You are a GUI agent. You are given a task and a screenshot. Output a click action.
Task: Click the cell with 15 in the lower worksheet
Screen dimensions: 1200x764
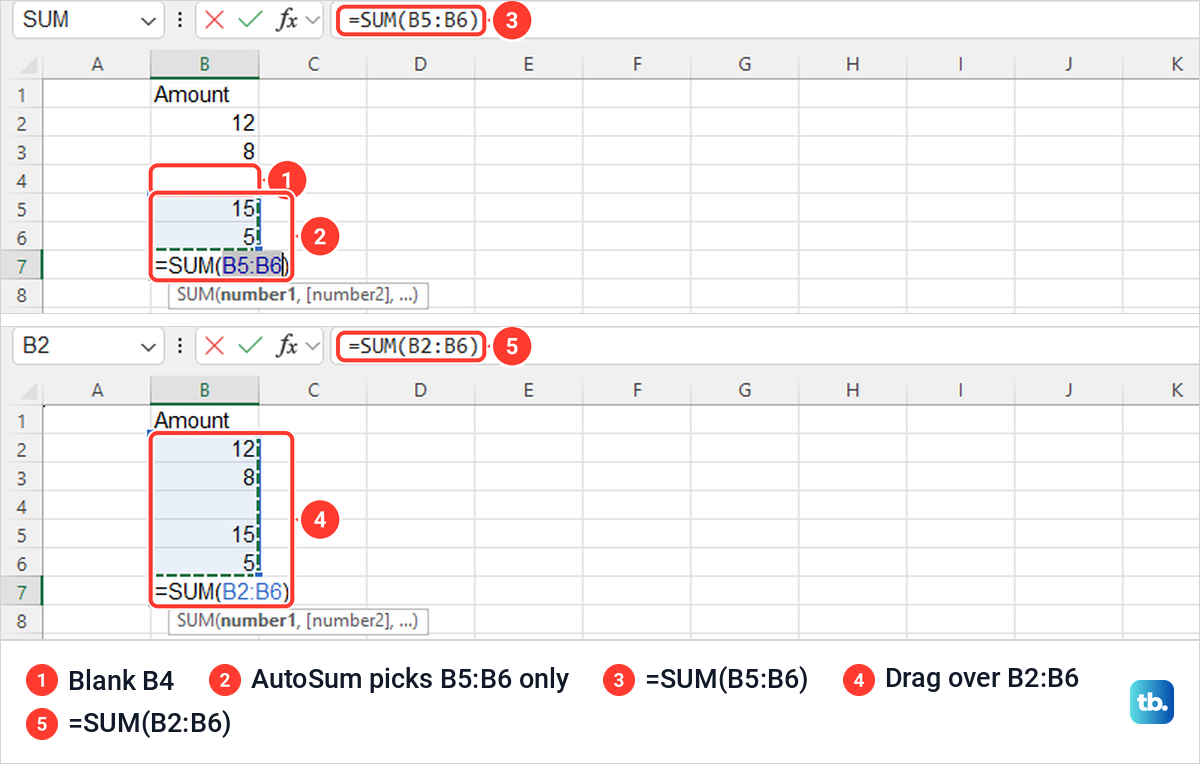205,535
